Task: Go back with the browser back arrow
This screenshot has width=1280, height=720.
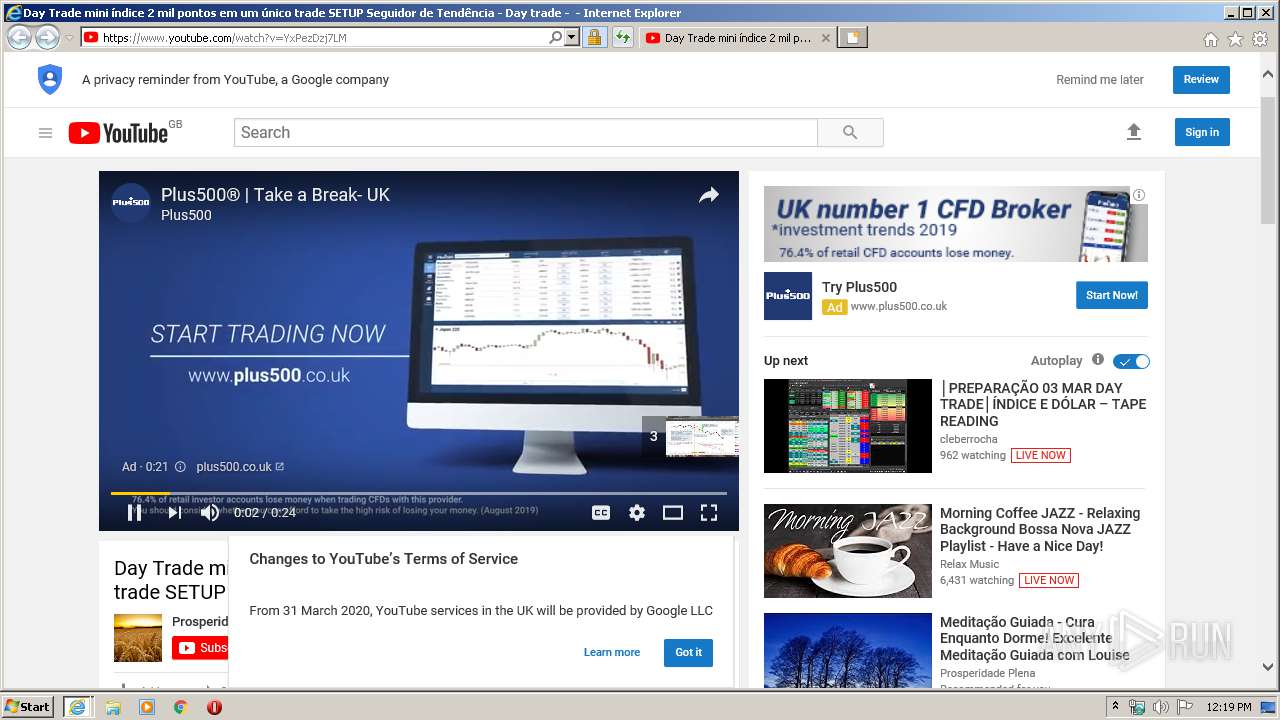Action: [19, 38]
